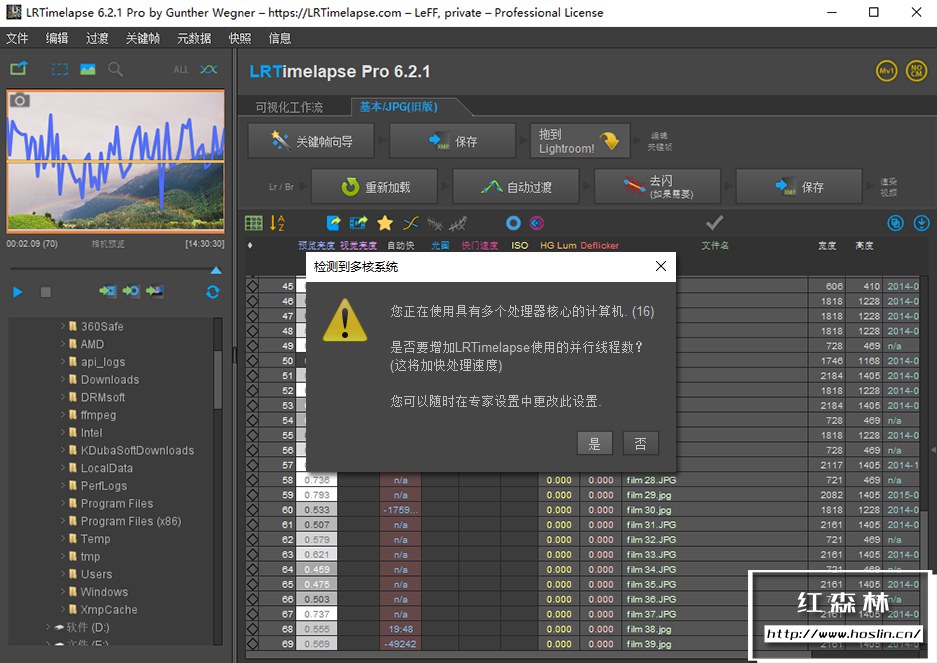
Task: Toggle the NO CM badge in the top right
Action: point(918,71)
